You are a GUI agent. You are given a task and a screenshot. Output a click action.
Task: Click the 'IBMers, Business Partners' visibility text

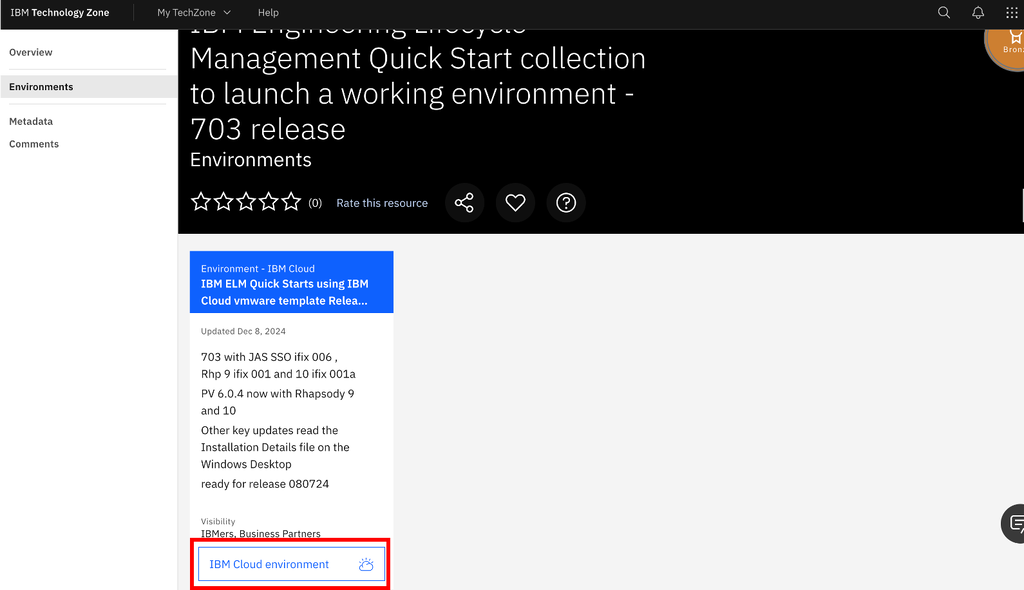pos(261,534)
